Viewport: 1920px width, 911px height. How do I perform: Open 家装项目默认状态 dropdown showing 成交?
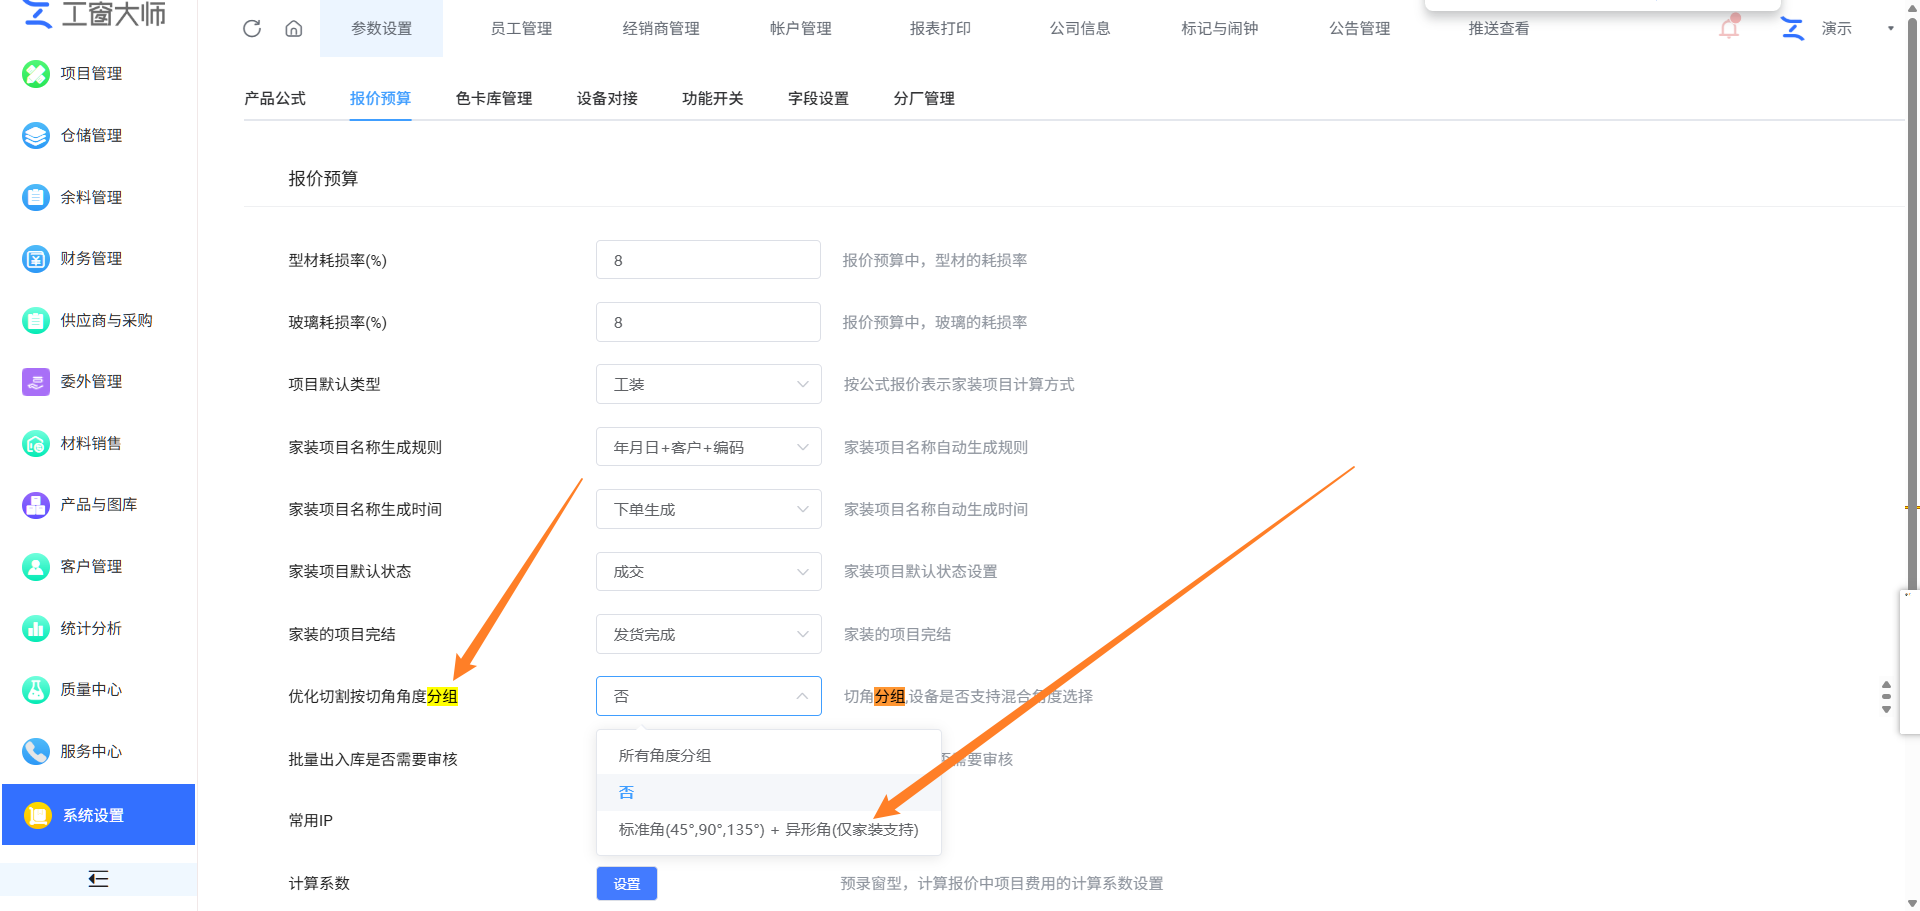coord(708,572)
